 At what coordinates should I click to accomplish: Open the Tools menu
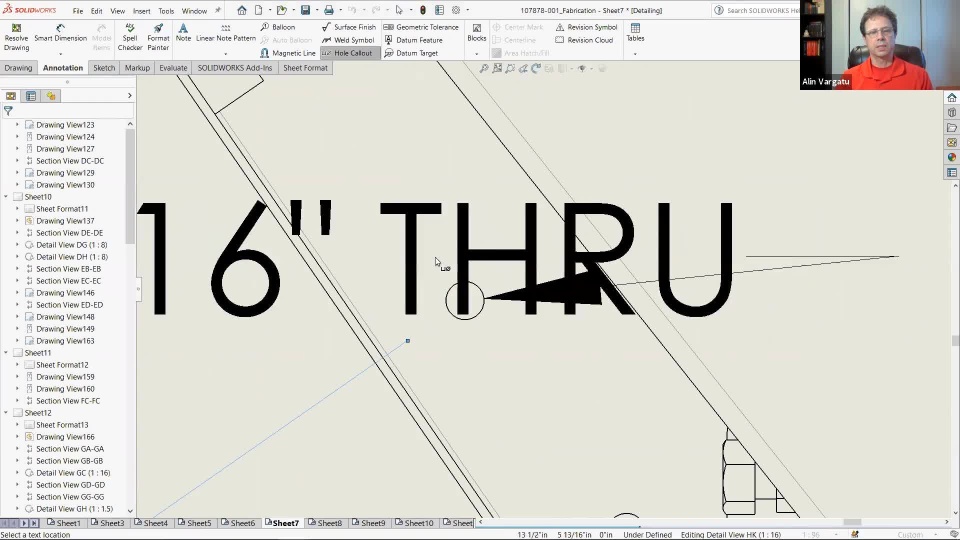[166, 10]
